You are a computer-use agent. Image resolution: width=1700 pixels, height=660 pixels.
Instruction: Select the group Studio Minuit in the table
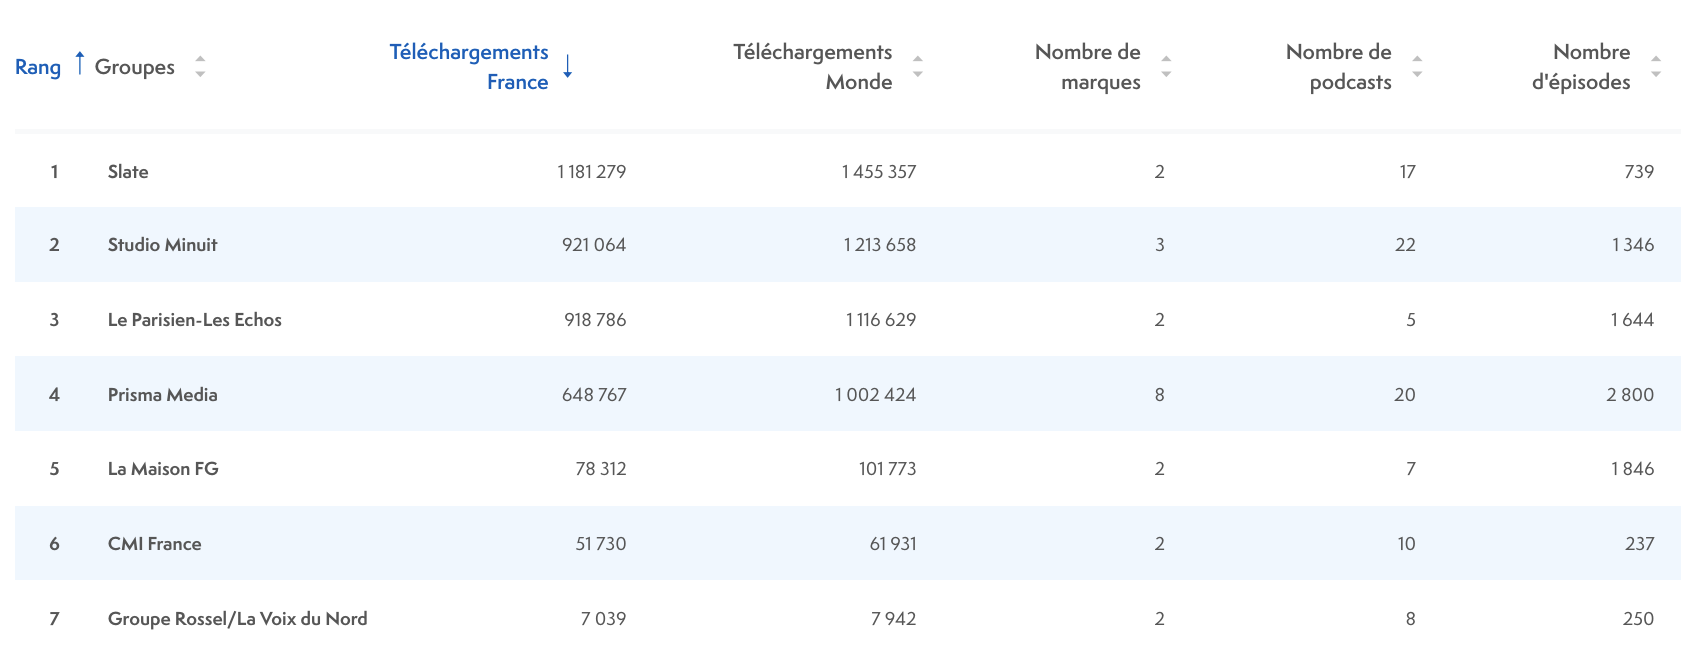(x=162, y=245)
